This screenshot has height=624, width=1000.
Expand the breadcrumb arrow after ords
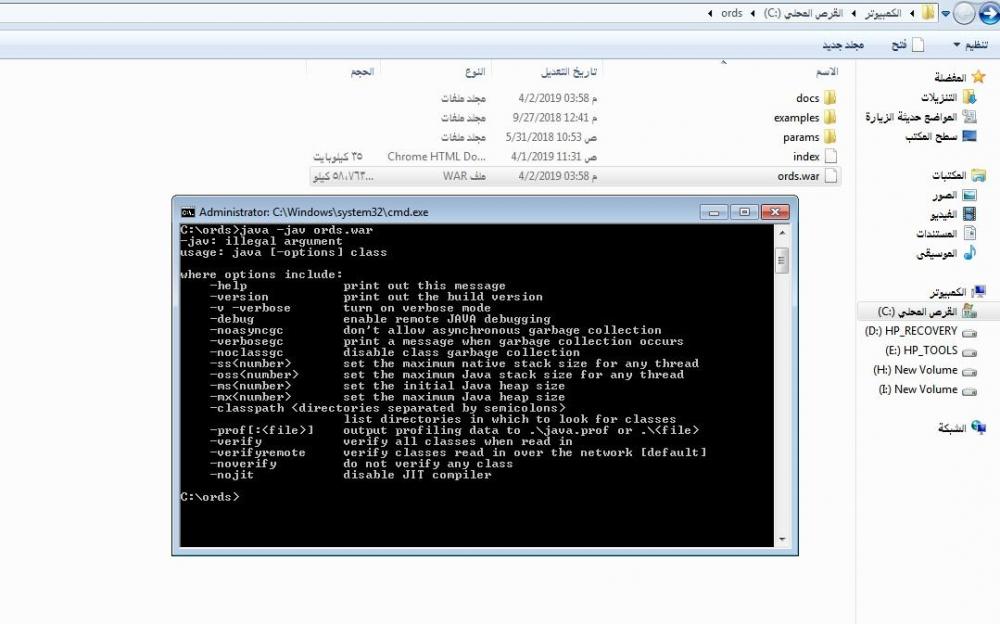tap(710, 14)
